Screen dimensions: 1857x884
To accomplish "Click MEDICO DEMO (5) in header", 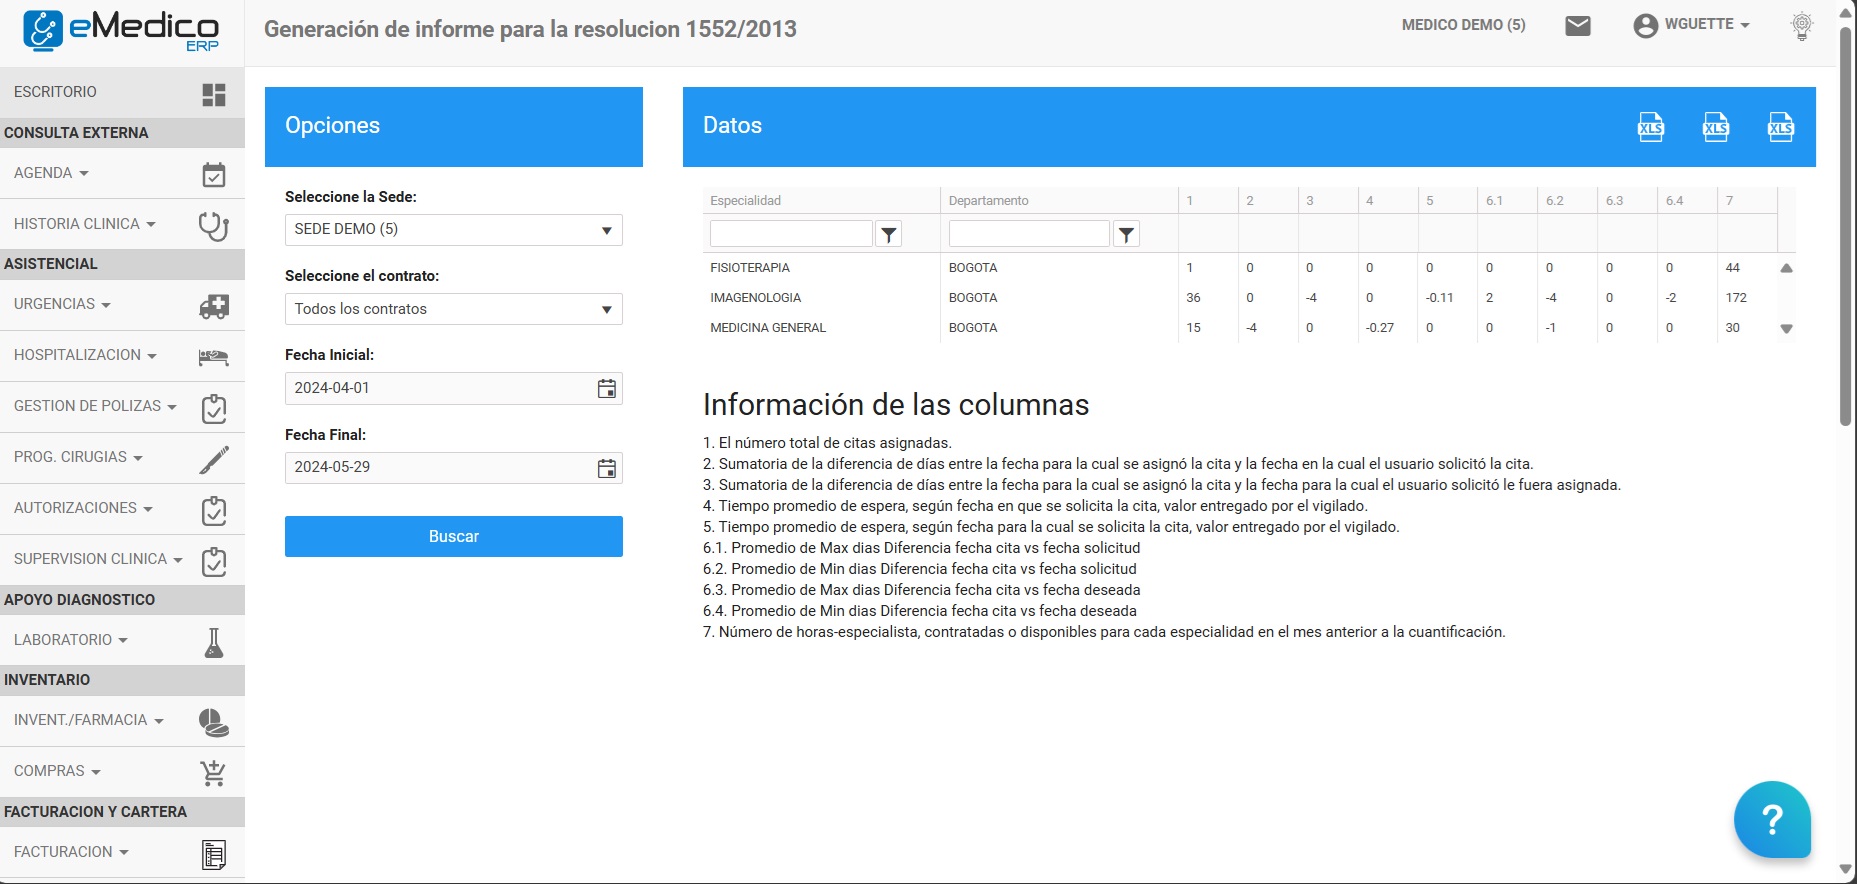I will click(1463, 25).
